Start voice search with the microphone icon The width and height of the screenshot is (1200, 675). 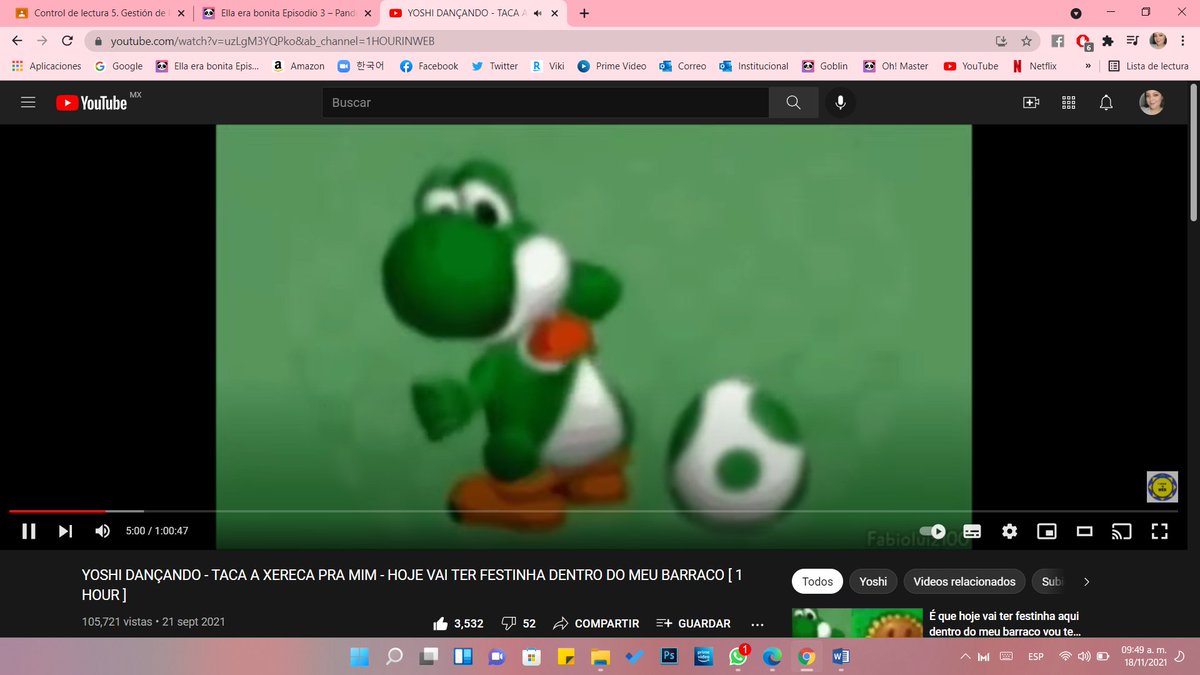840,102
